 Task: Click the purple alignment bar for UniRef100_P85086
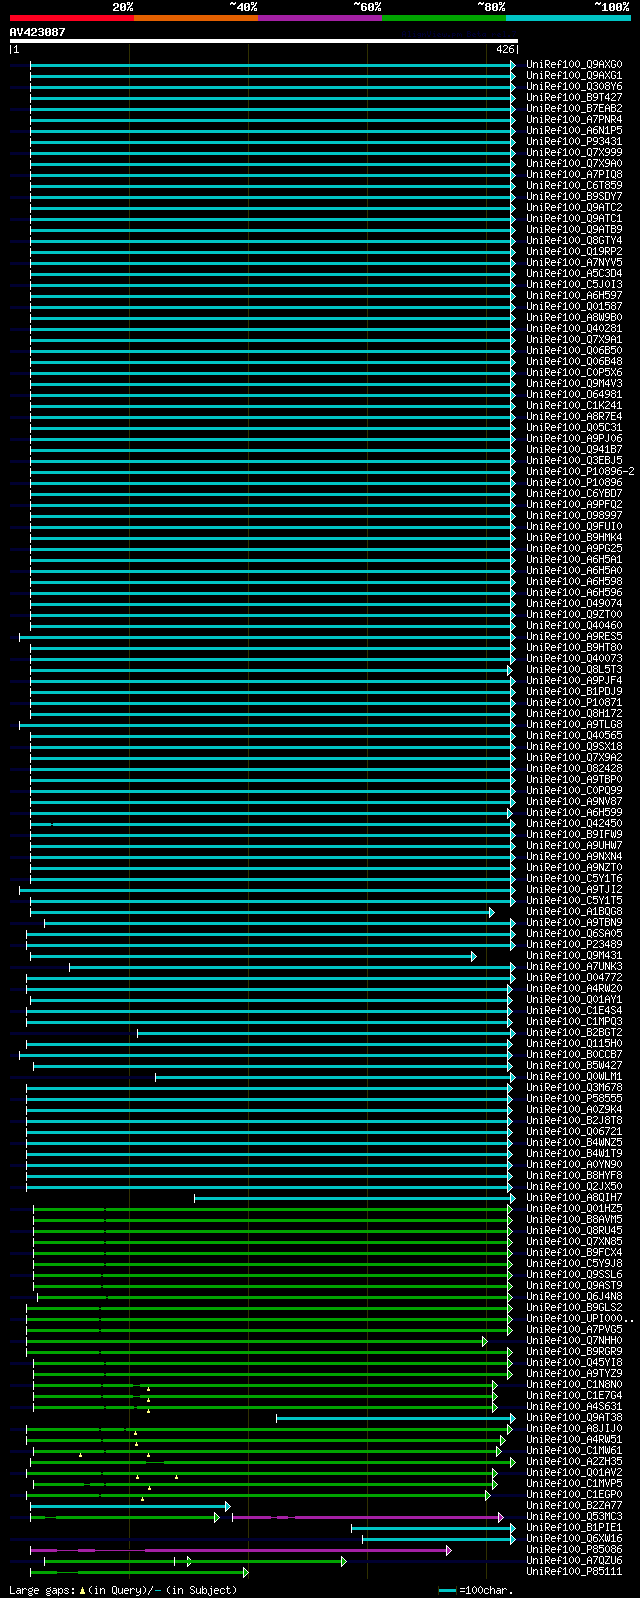[x=241, y=1550]
